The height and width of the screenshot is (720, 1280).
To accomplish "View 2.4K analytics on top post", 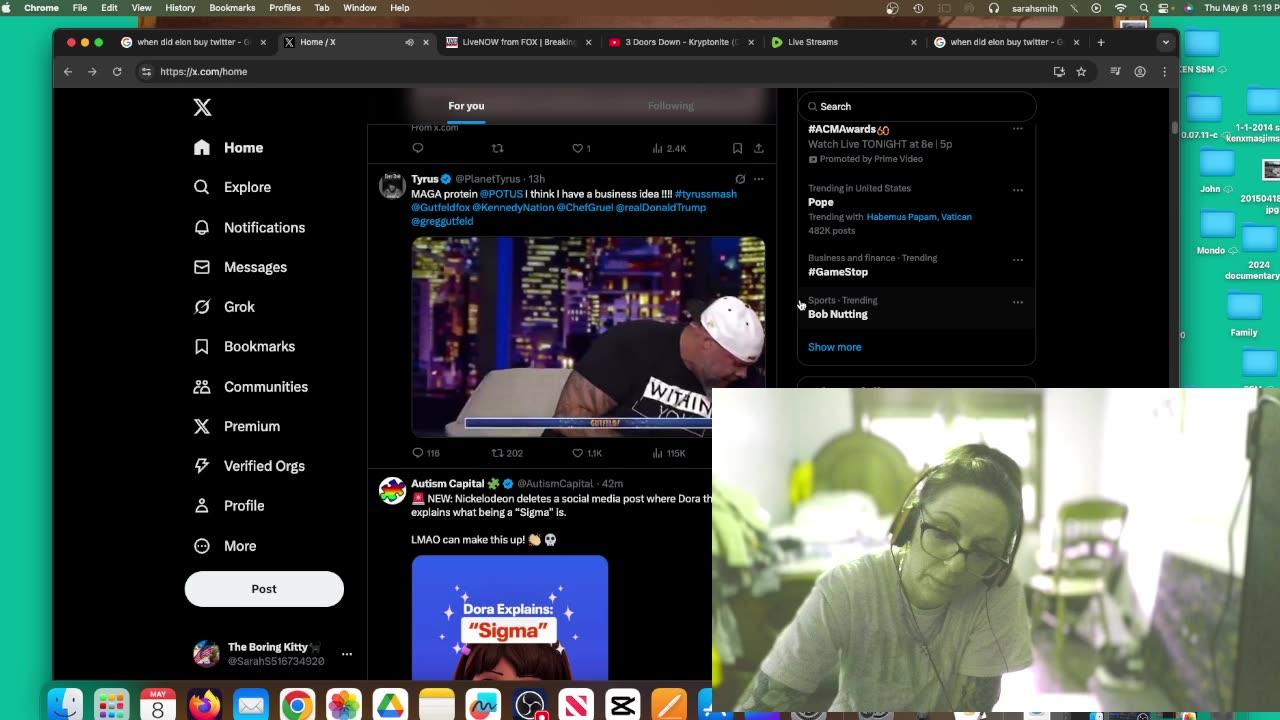I will point(669,148).
